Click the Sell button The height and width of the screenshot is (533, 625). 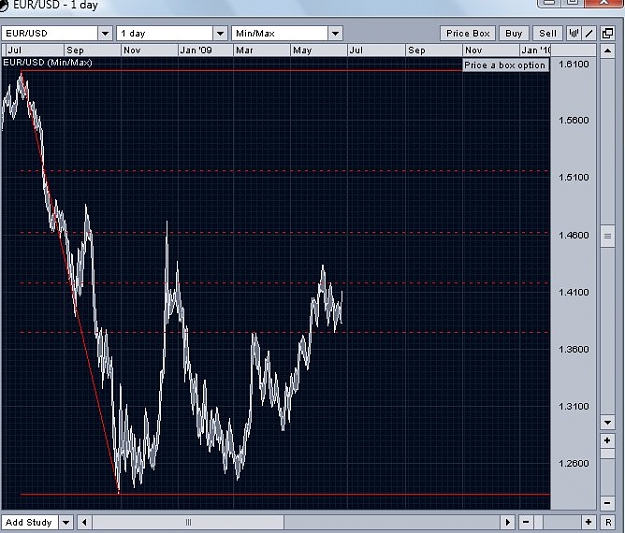click(548, 33)
